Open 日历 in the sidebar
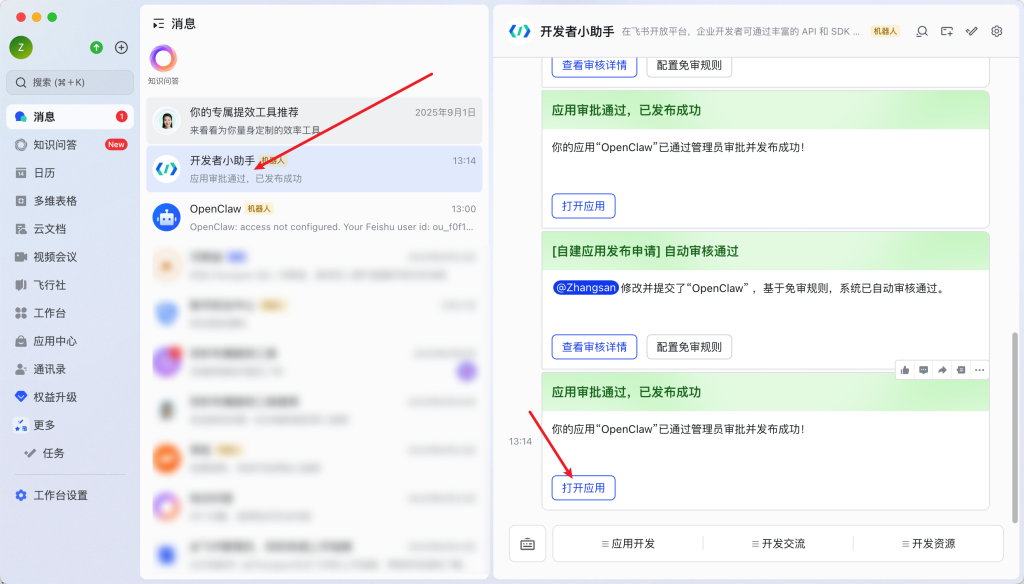The image size is (1024, 584). pos(70,172)
